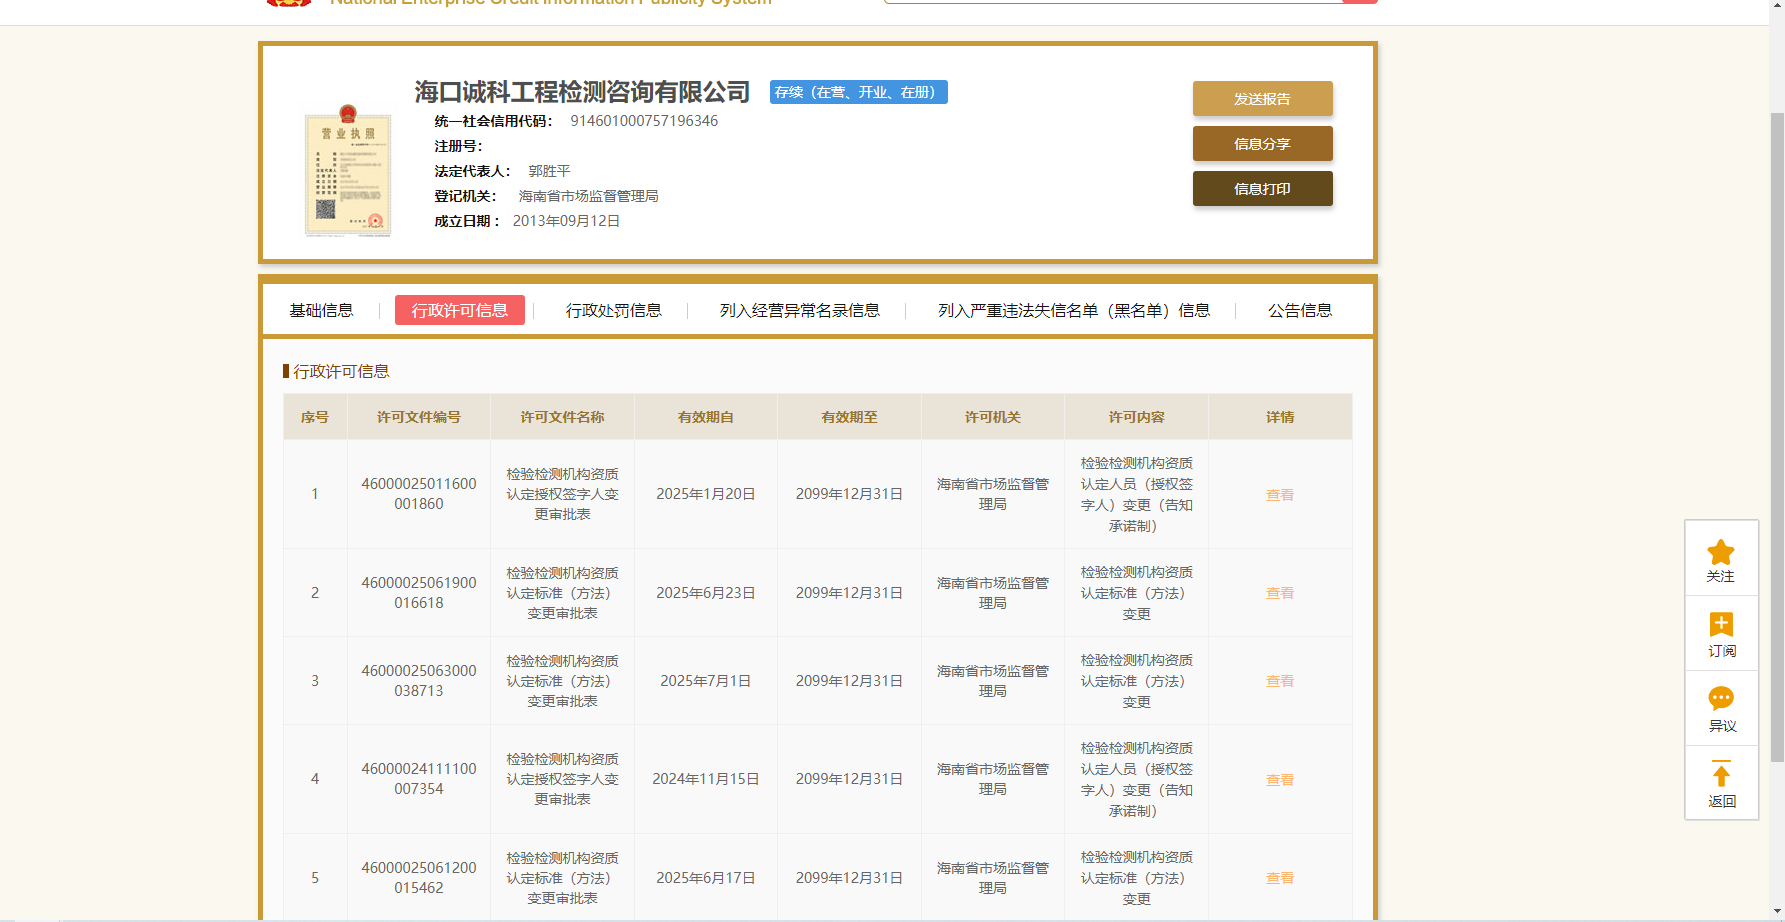
Task: Switch to the 公告信息 tab
Action: (x=1299, y=311)
